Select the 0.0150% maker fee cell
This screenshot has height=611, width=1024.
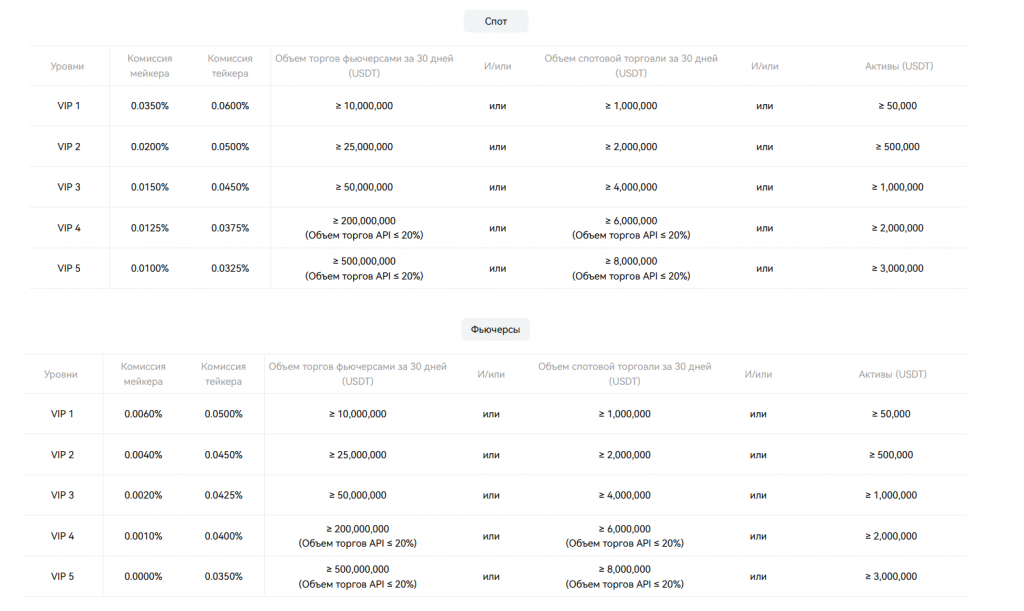tap(150, 187)
